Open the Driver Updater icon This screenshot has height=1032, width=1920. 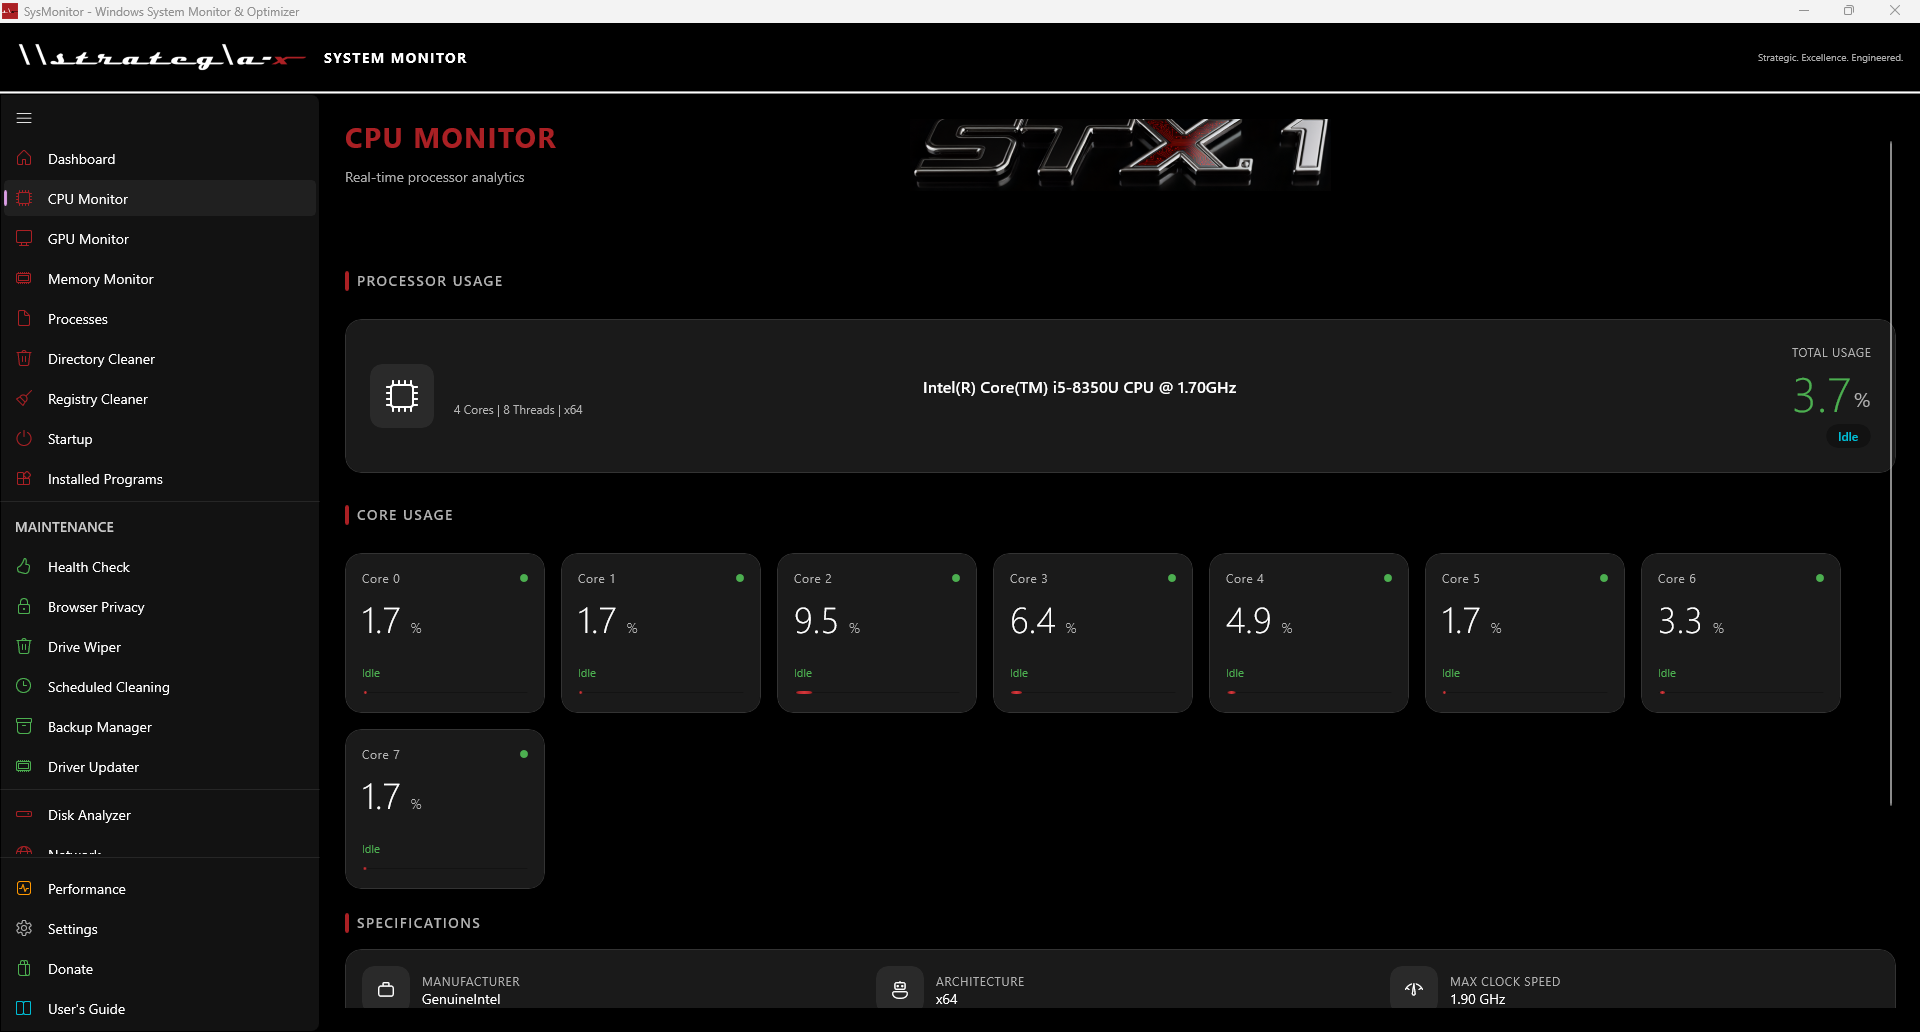coord(24,766)
